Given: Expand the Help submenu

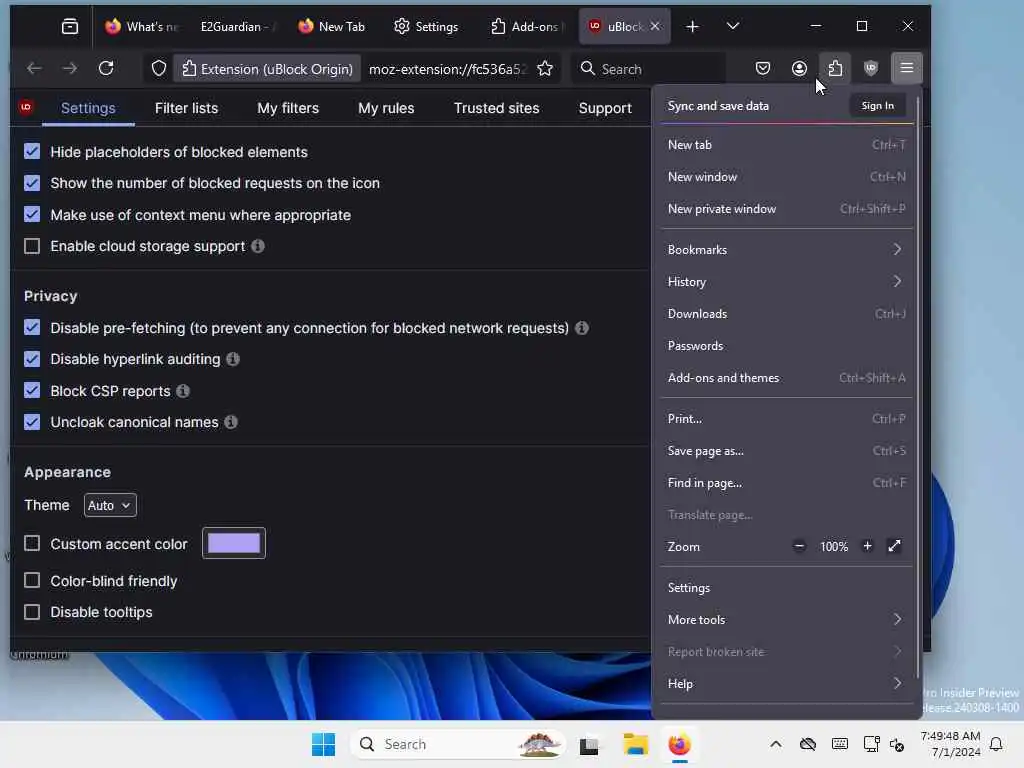Looking at the screenshot, I should 786,684.
